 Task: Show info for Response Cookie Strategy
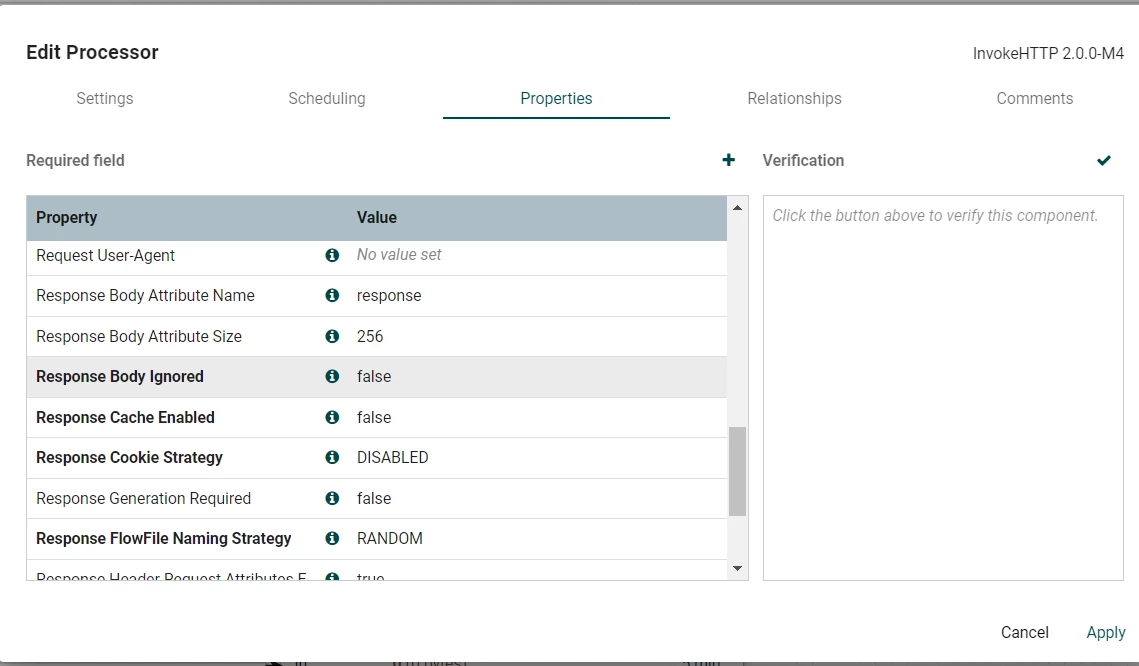[x=332, y=457]
